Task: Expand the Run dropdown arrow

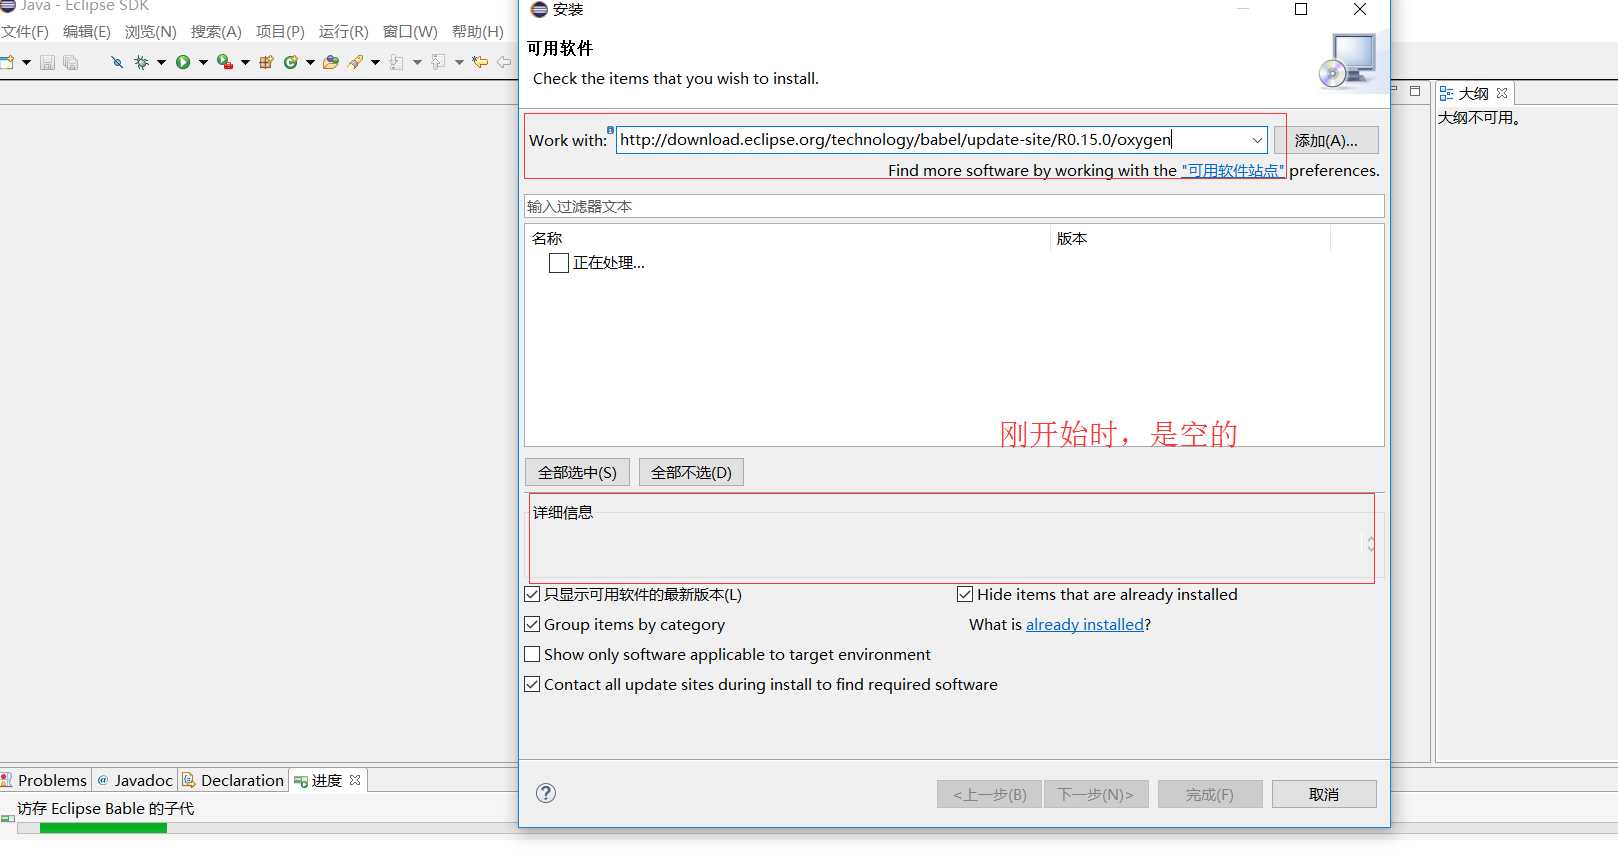Action: point(203,62)
